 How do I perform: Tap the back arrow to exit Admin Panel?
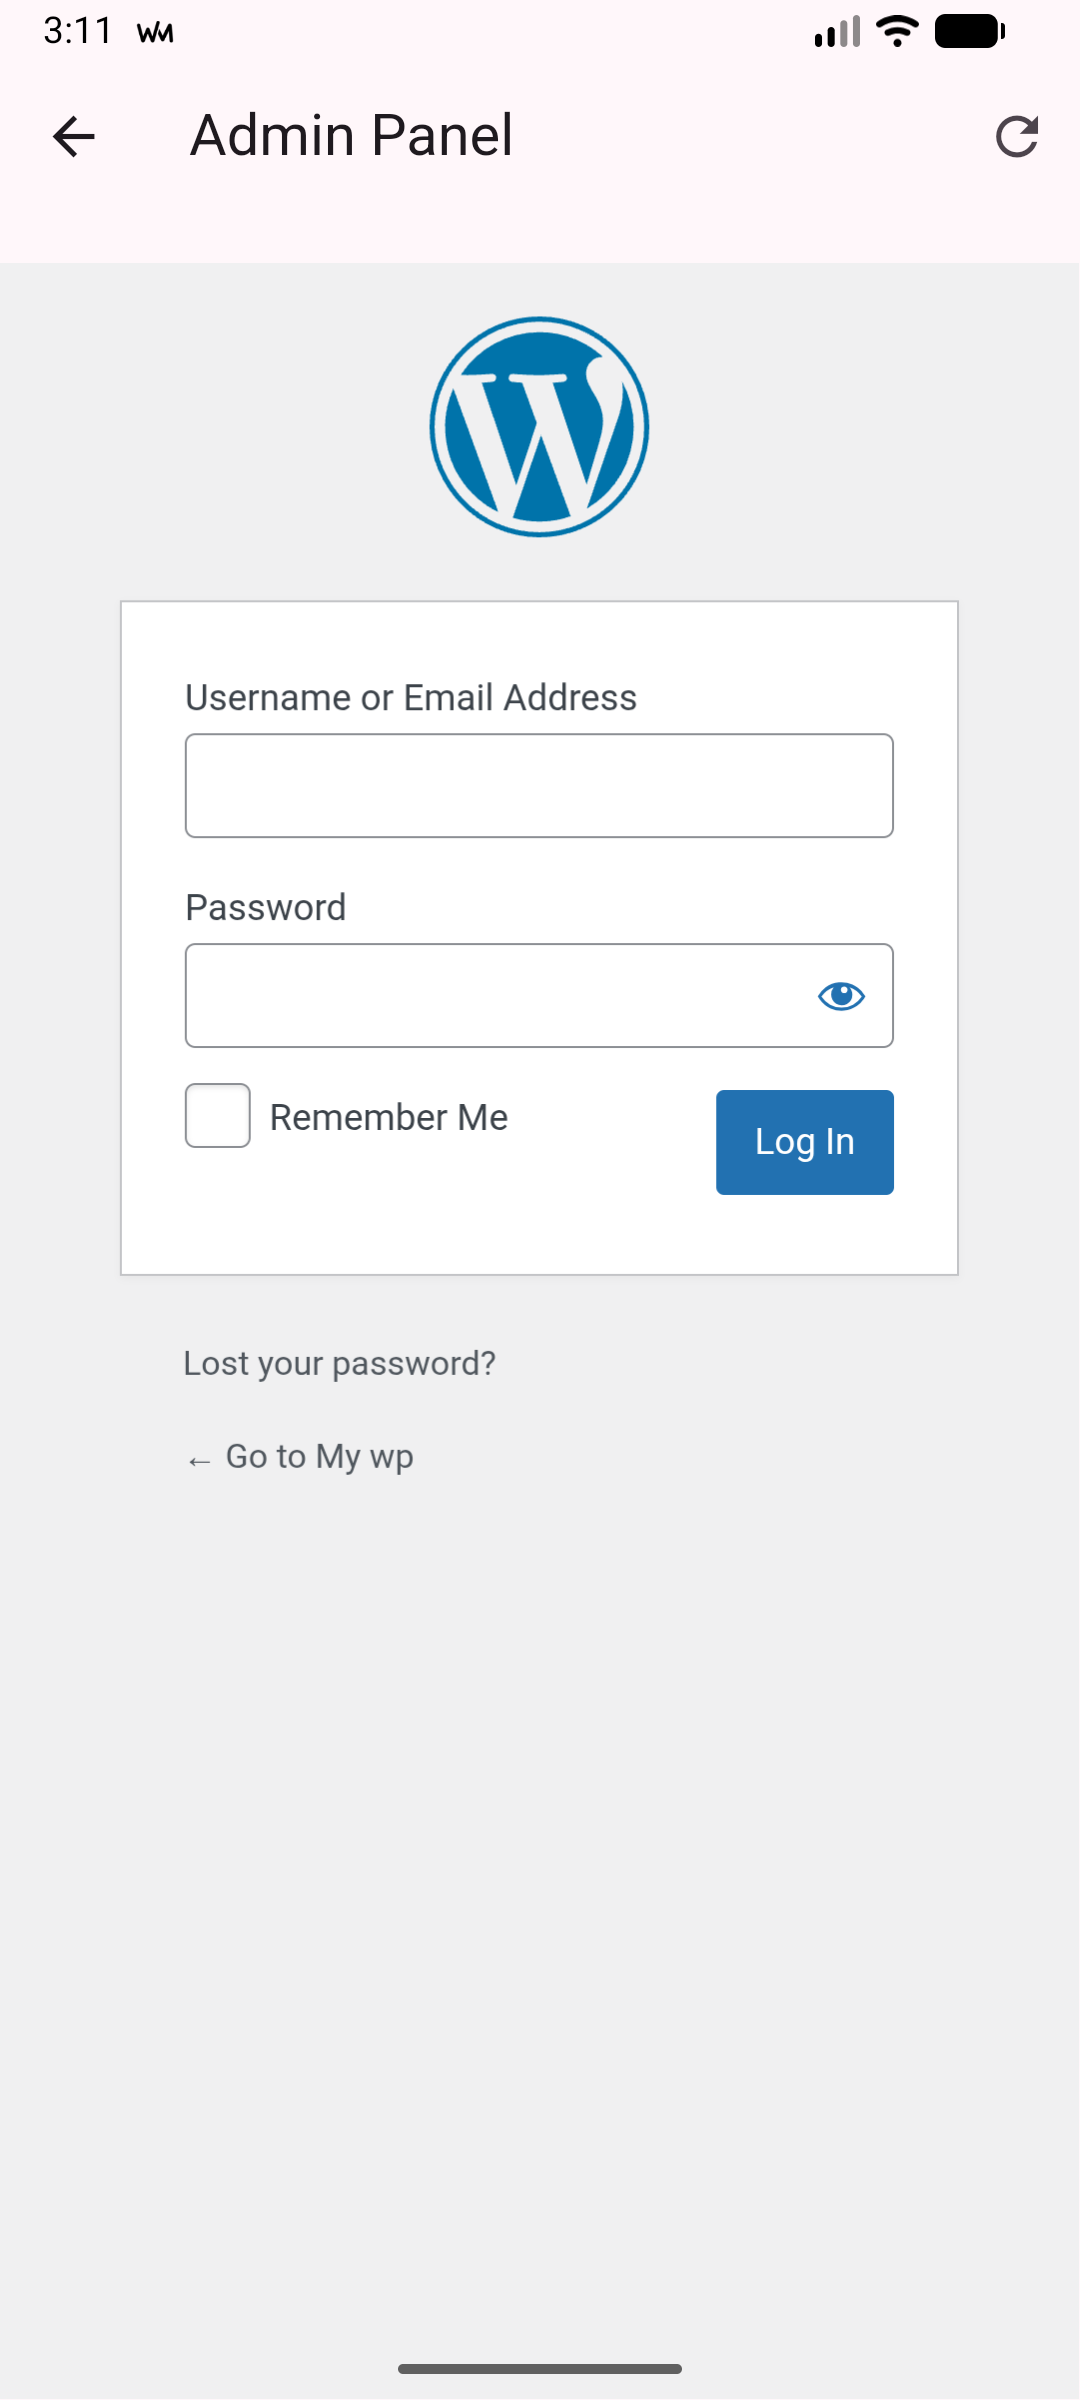[73, 137]
